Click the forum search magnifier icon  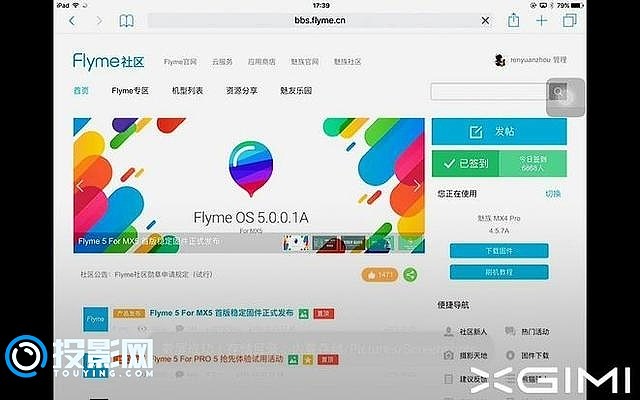coord(555,92)
